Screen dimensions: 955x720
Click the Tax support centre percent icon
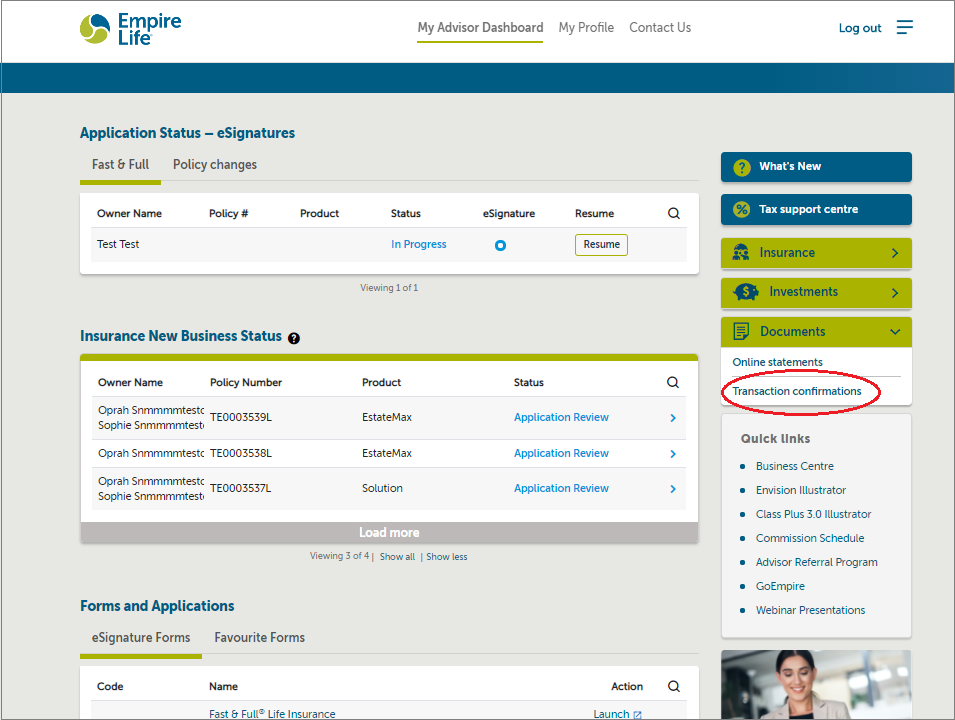pyautogui.click(x=742, y=210)
